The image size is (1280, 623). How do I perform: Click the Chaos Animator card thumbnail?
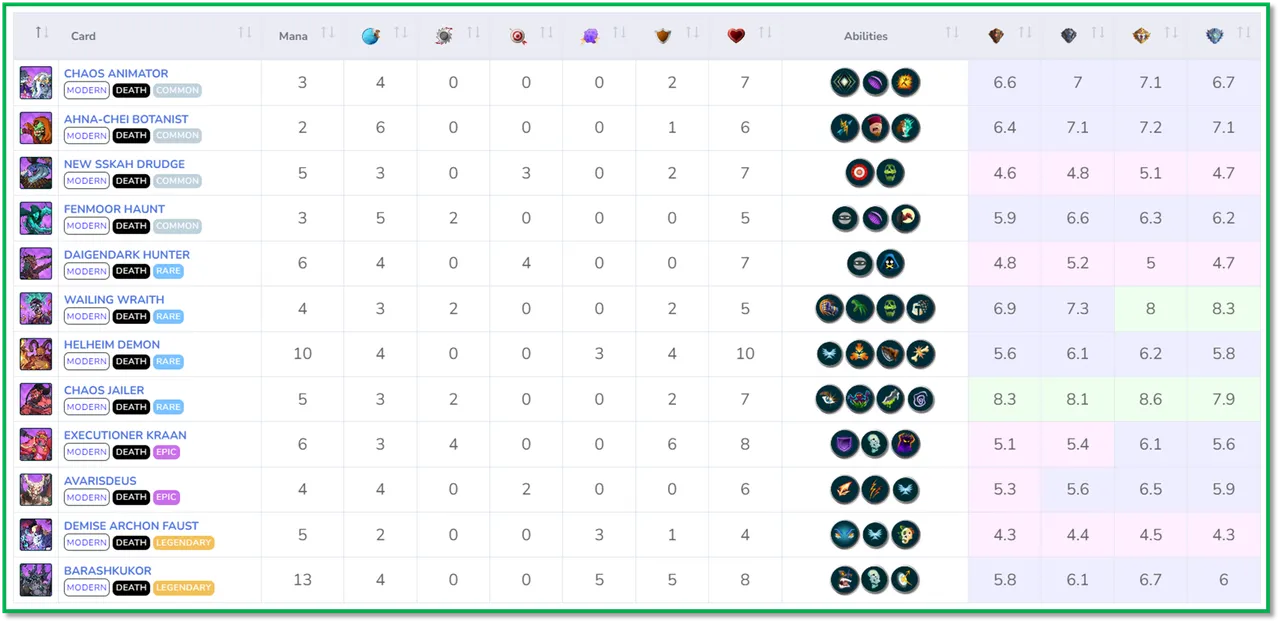[36, 82]
